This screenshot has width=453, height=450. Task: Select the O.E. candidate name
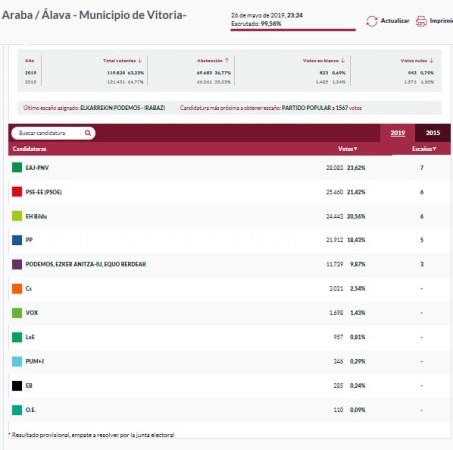point(30,410)
